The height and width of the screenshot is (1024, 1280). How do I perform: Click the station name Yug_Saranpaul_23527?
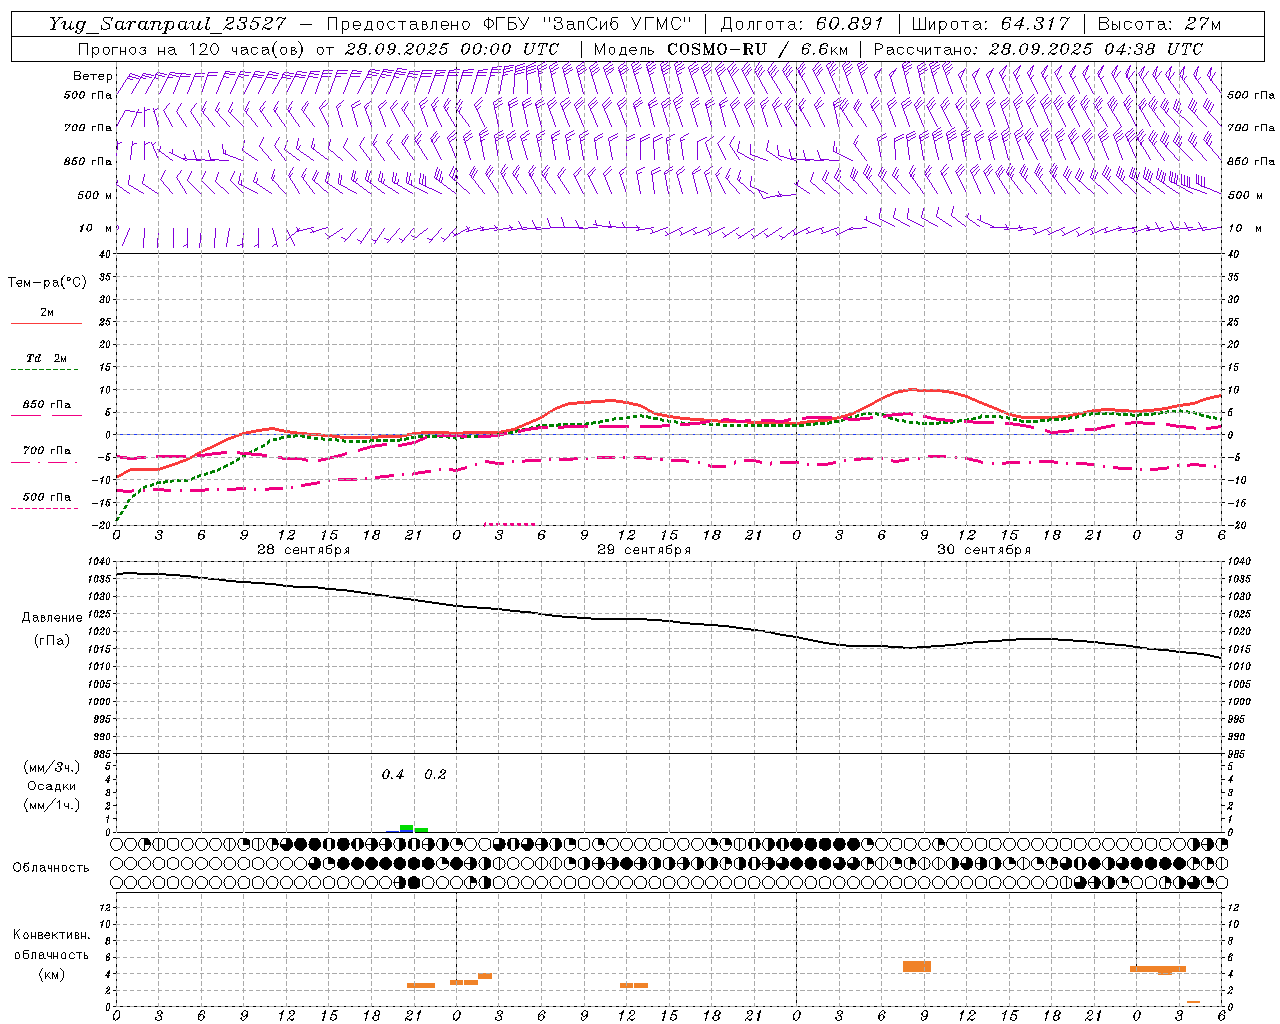tap(169, 24)
